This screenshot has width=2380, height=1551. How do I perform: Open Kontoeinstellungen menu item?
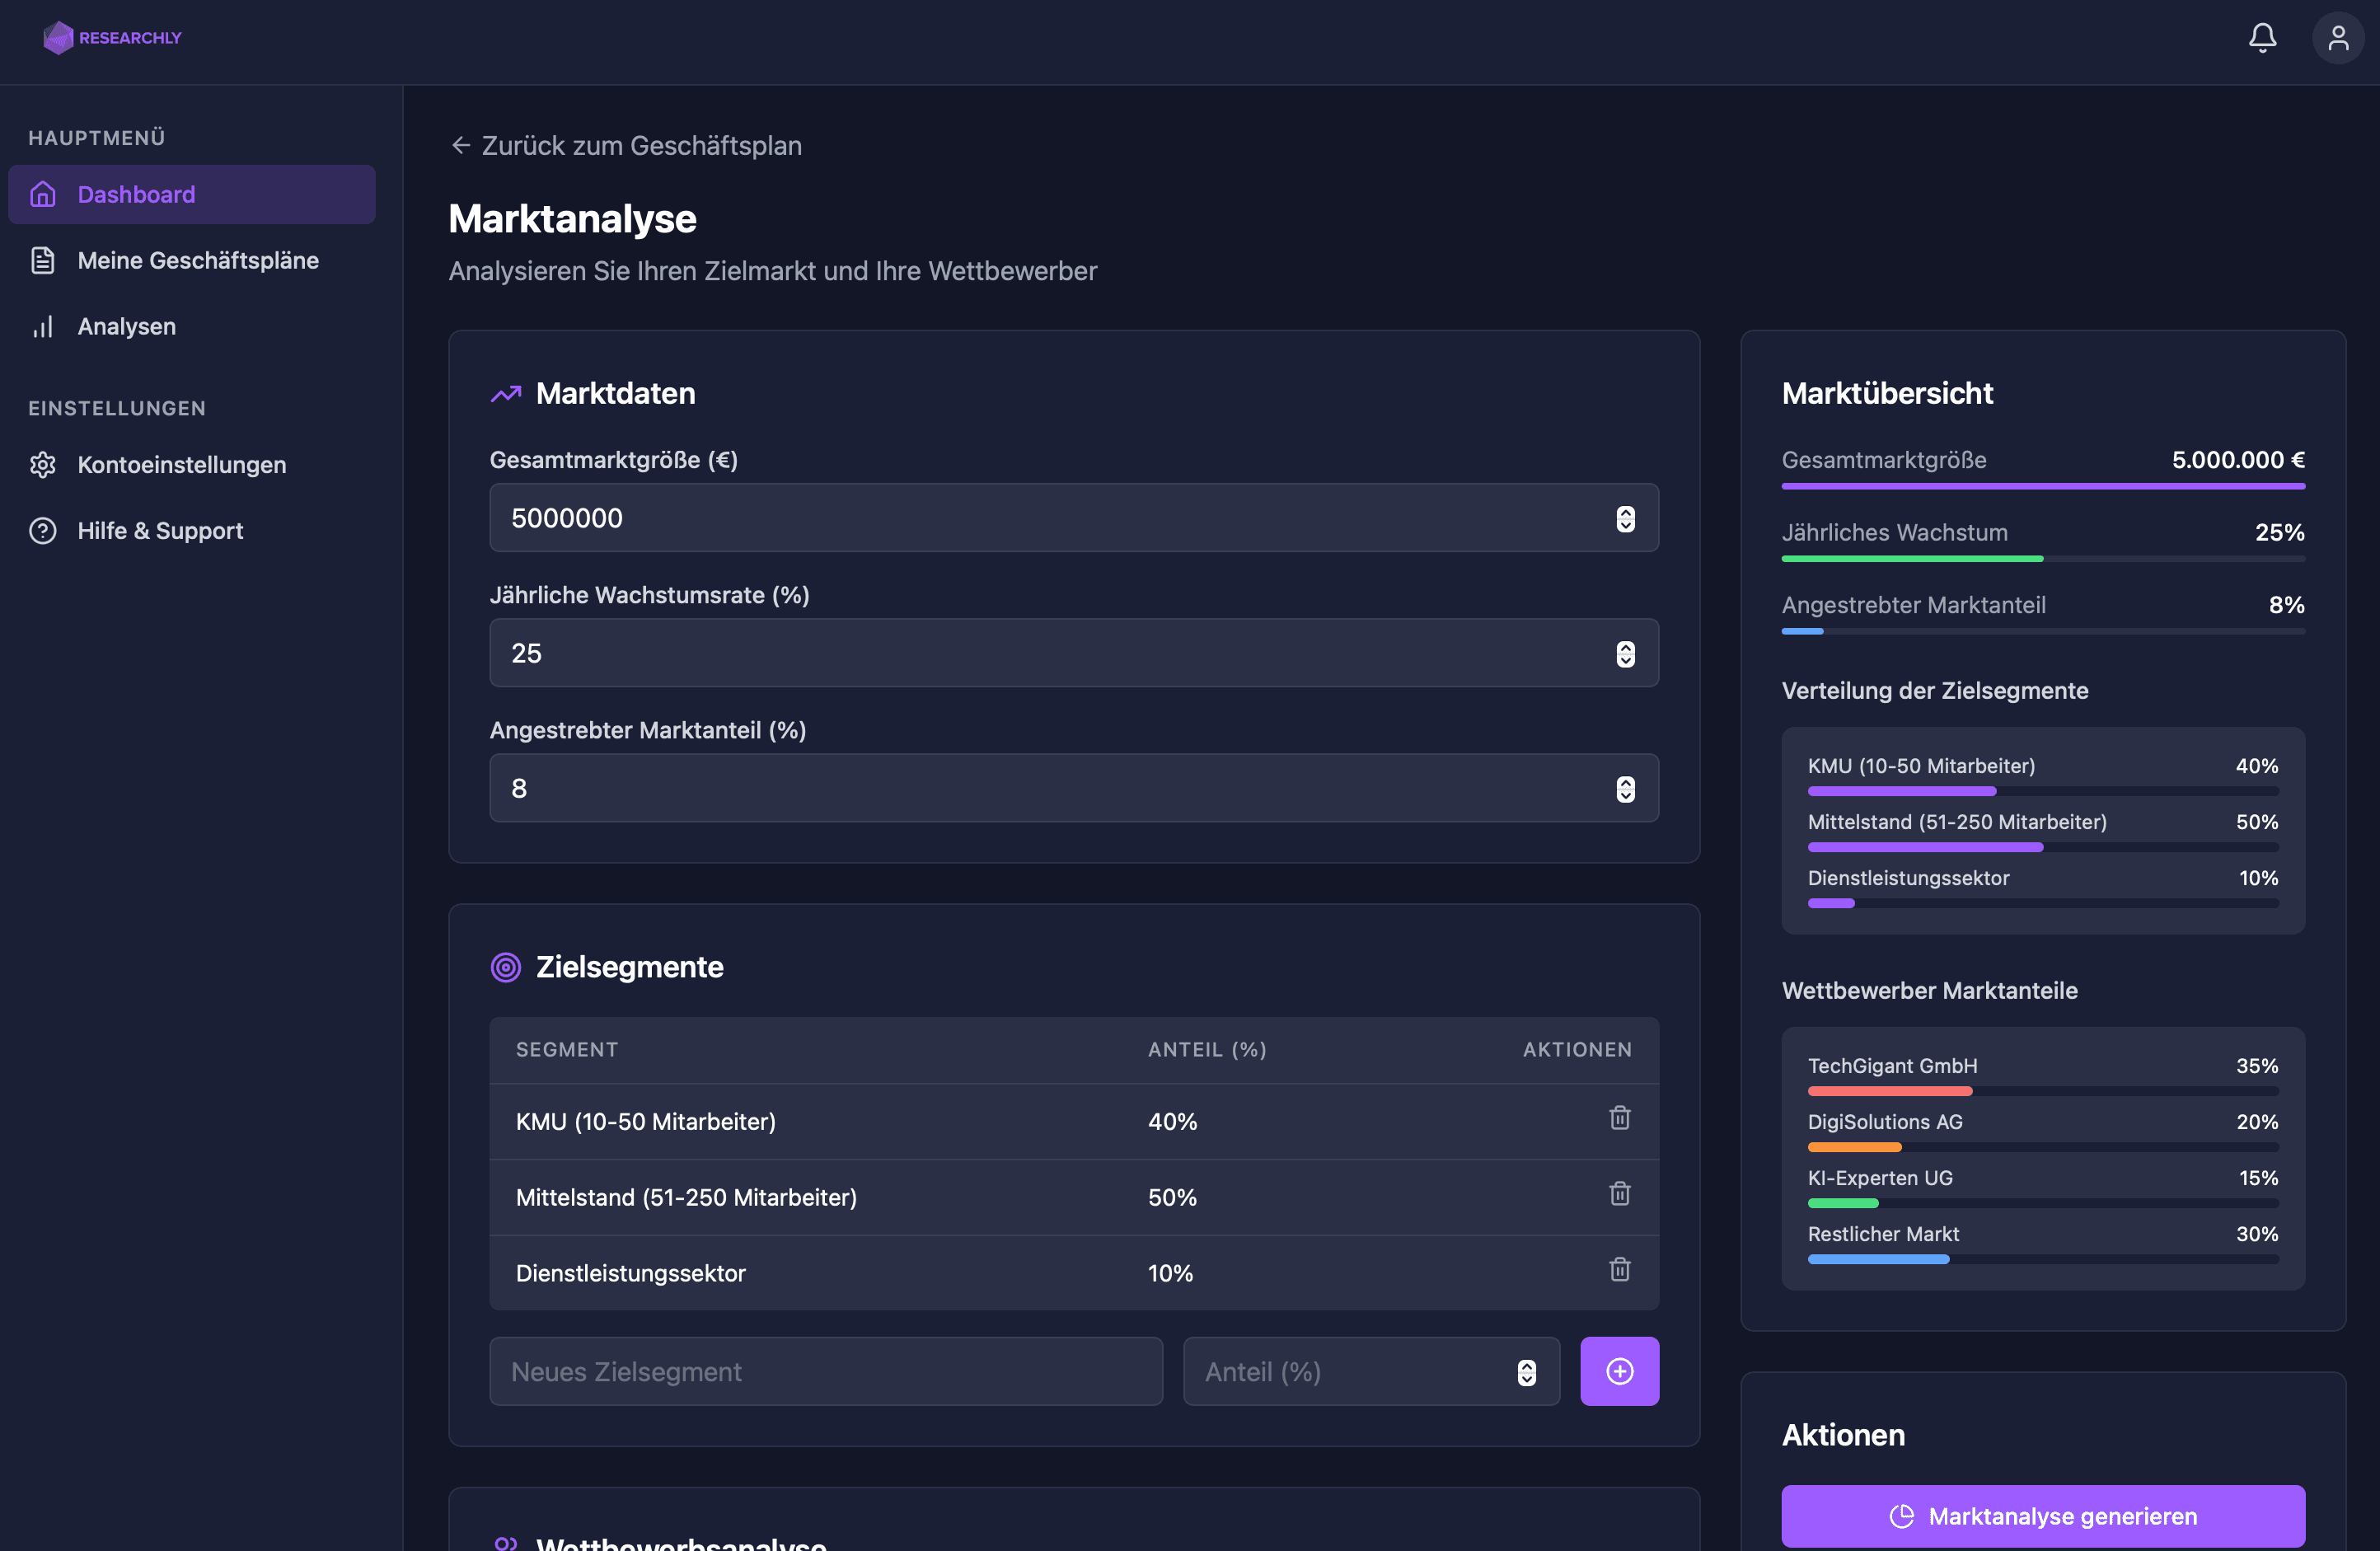pos(192,465)
